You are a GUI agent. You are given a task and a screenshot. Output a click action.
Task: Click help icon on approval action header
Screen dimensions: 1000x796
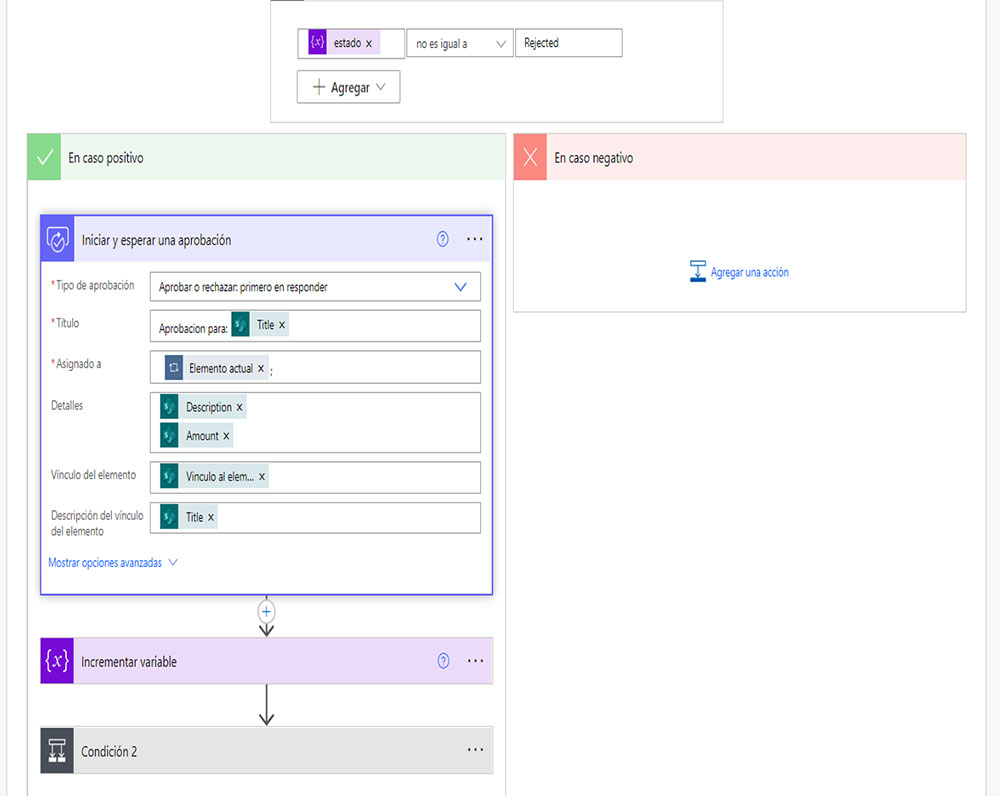(x=443, y=239)
